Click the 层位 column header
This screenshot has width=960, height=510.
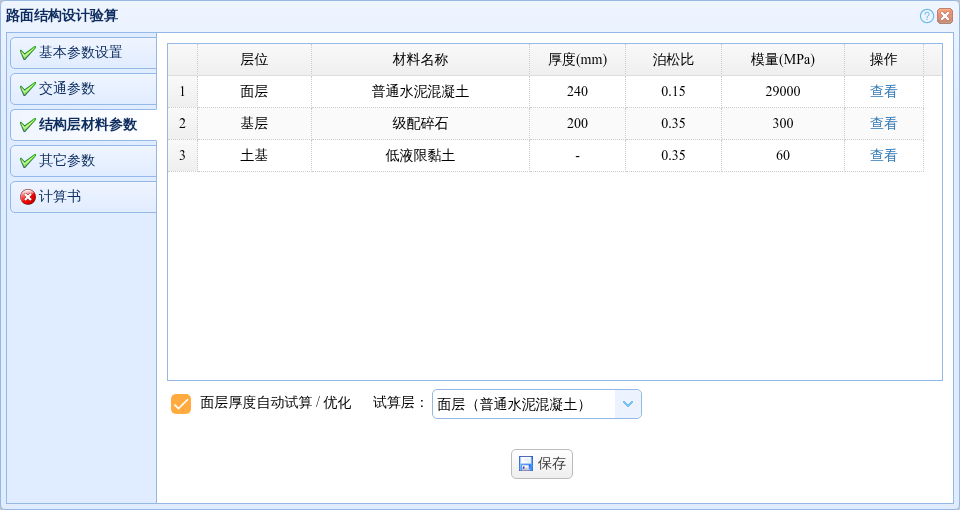click(x=254, y=59)
